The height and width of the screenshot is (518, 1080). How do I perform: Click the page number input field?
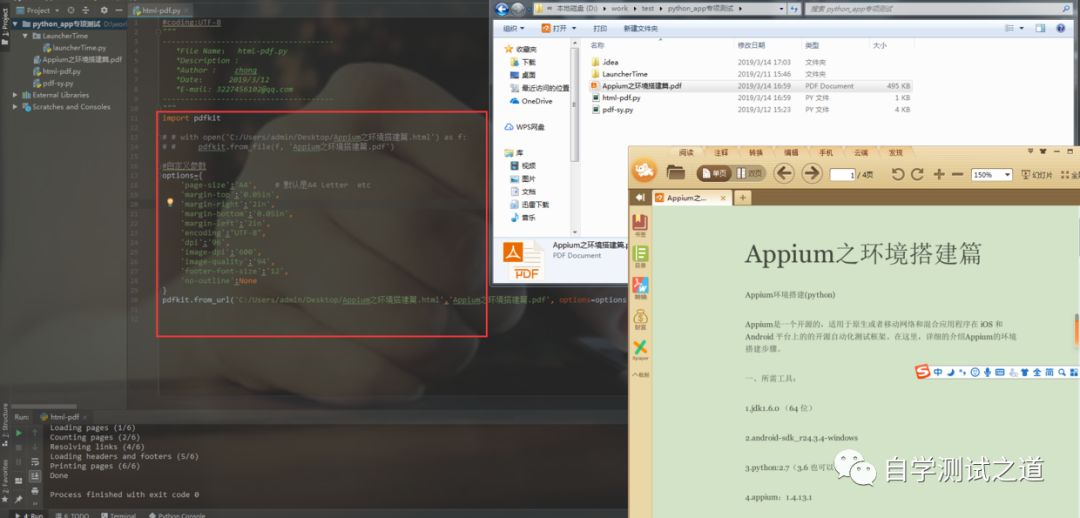(x=842, y=174)
